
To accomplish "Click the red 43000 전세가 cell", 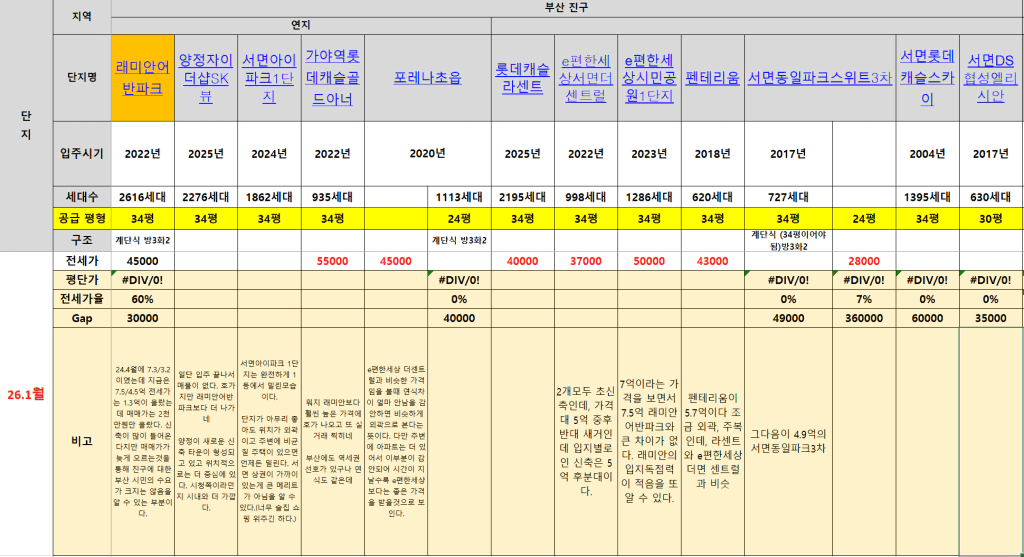I will [712, 261].
